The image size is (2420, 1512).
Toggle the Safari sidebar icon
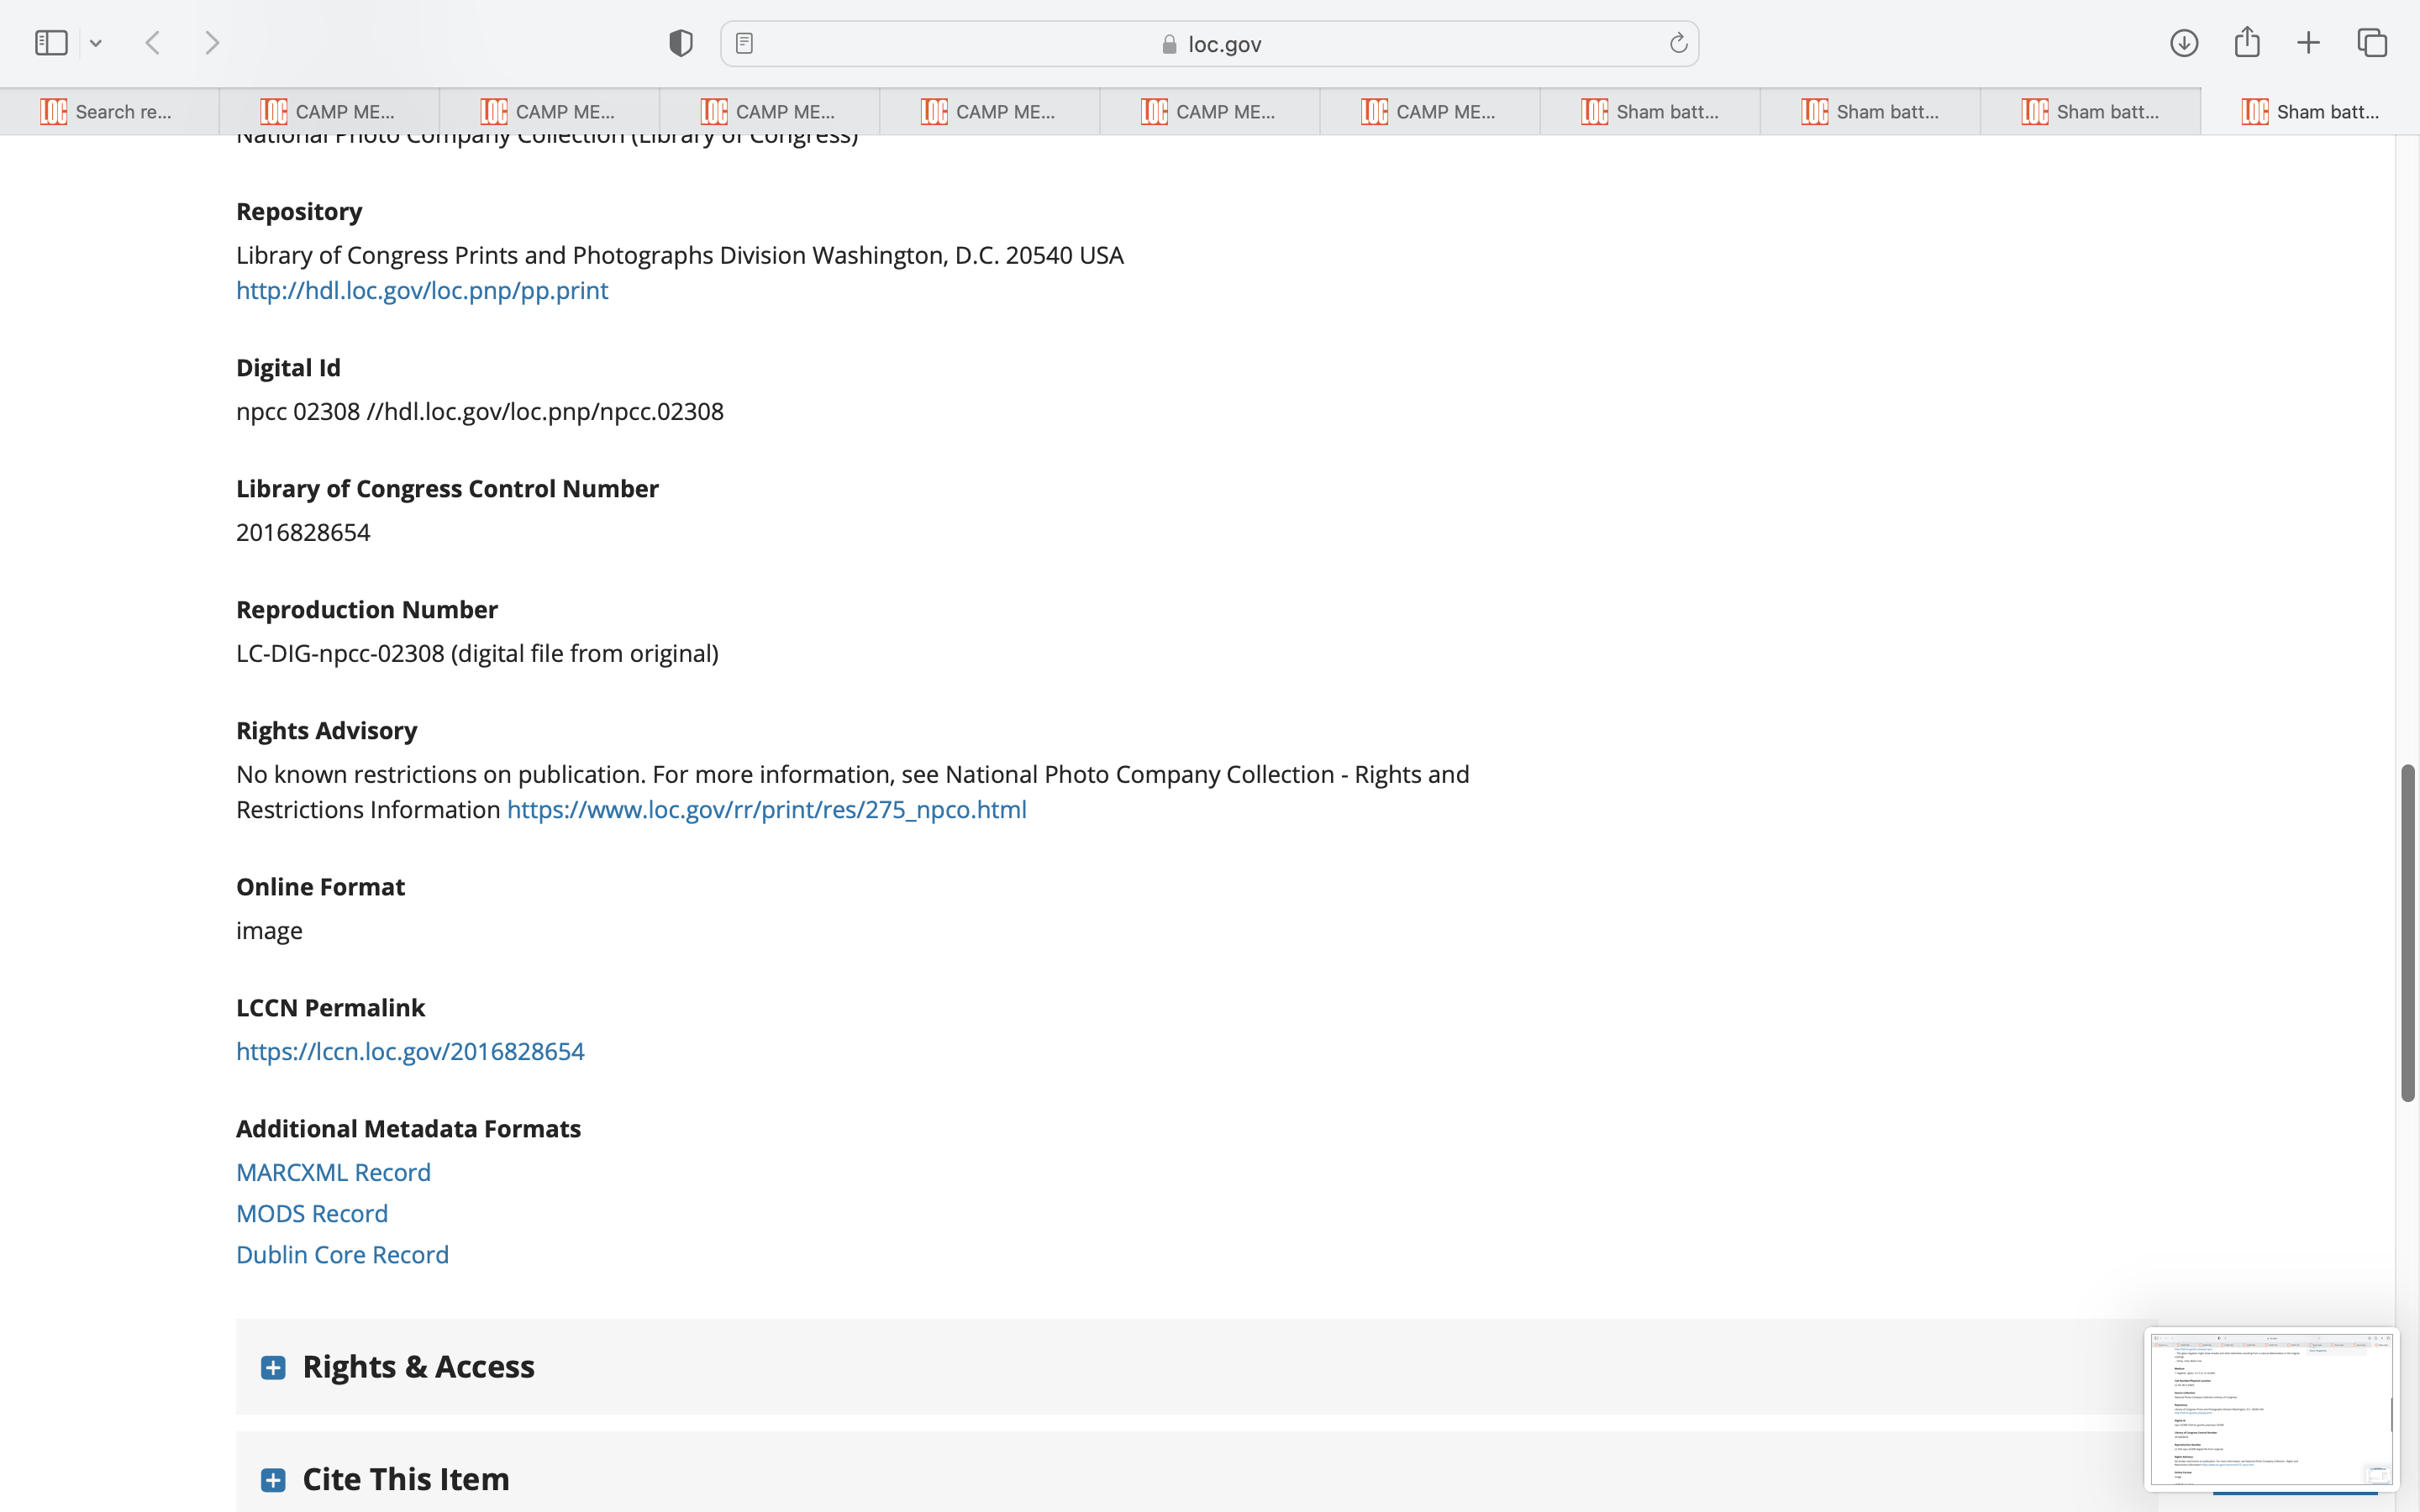tap(51, 43)
